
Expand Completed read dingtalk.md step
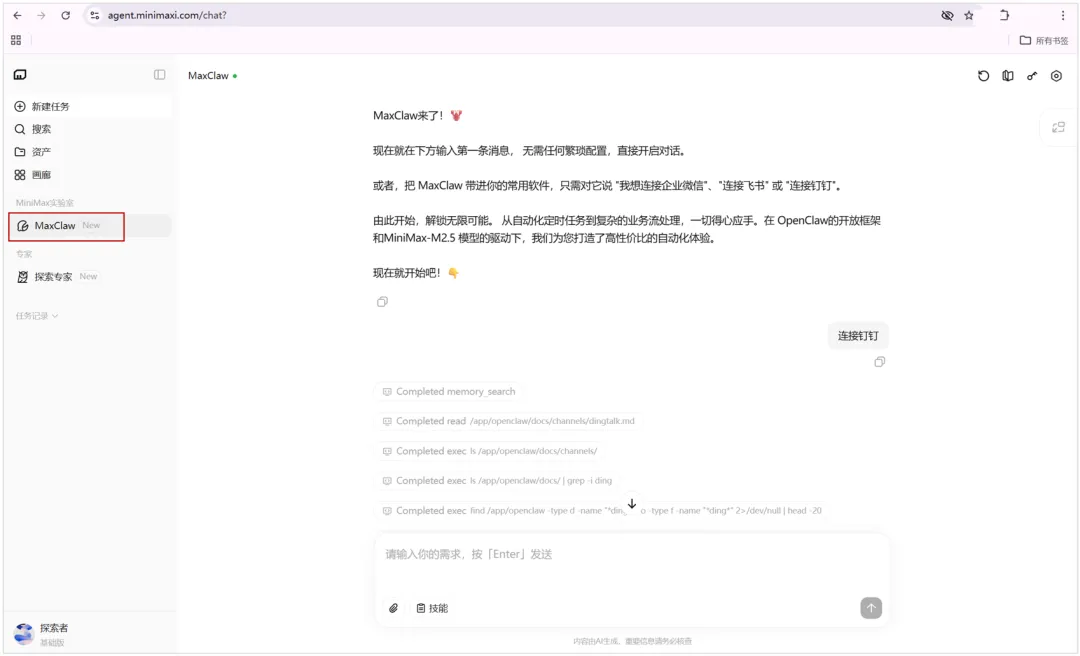coord(508,421)
